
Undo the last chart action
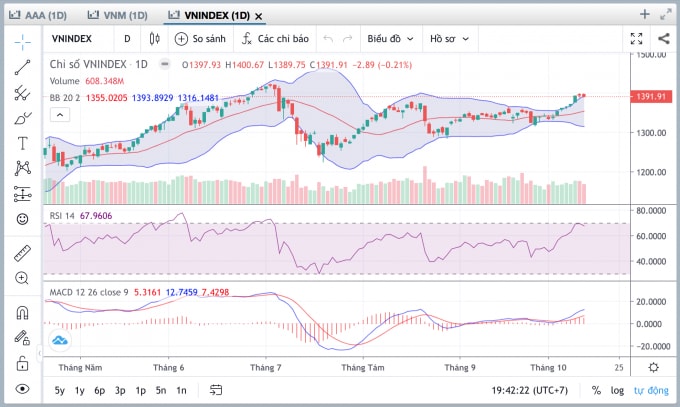point(328,39)
